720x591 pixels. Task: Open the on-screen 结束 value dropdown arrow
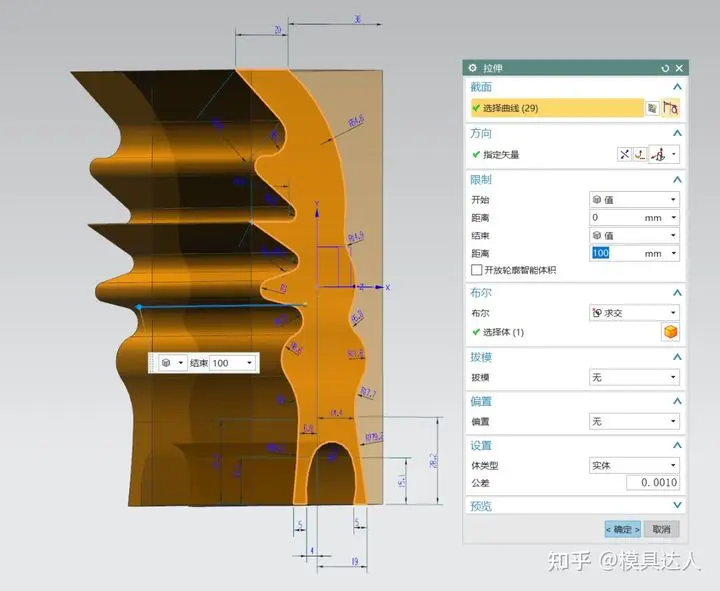pyautogui.click(x=249, y=363)
